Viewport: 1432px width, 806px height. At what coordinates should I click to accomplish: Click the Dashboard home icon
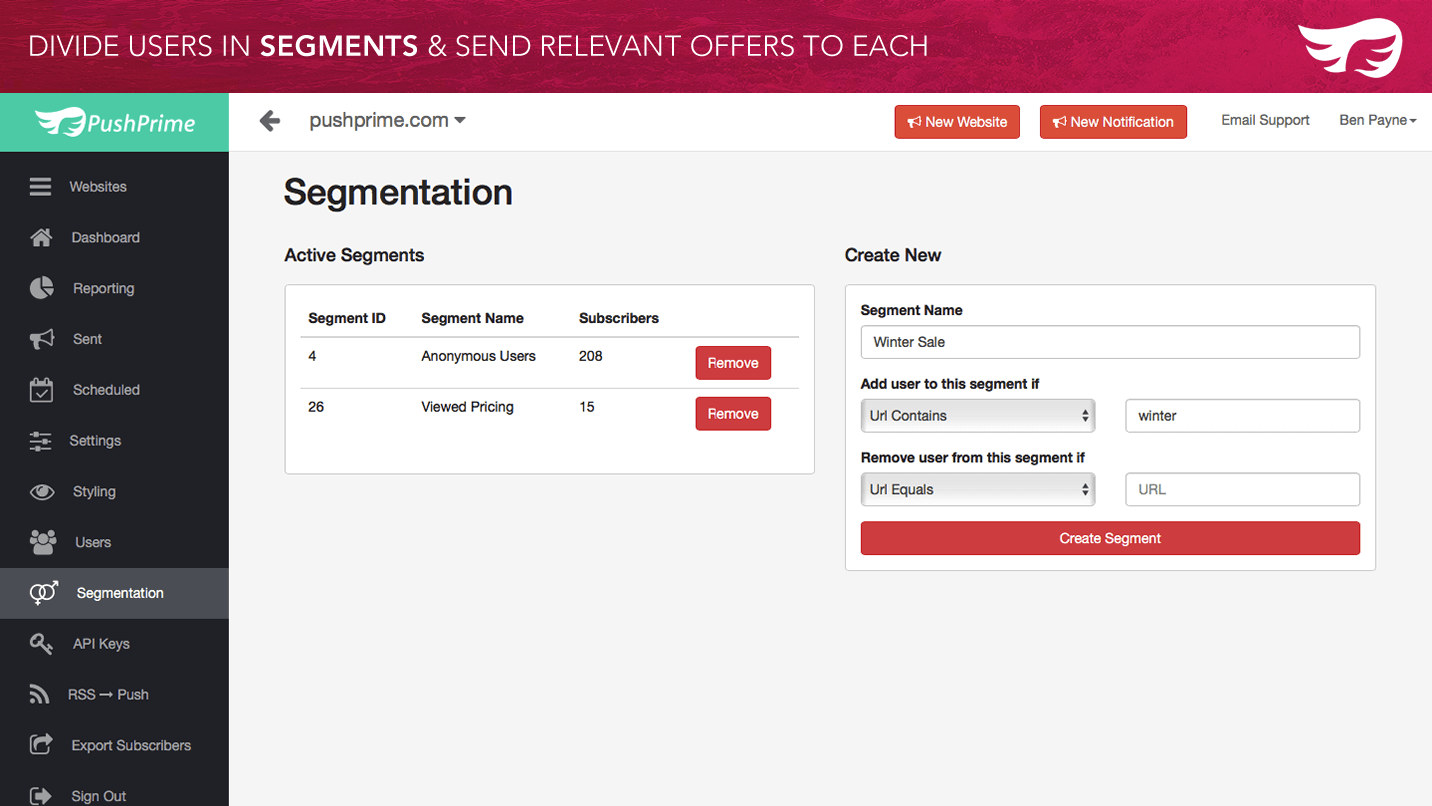(x=41, y=238)
